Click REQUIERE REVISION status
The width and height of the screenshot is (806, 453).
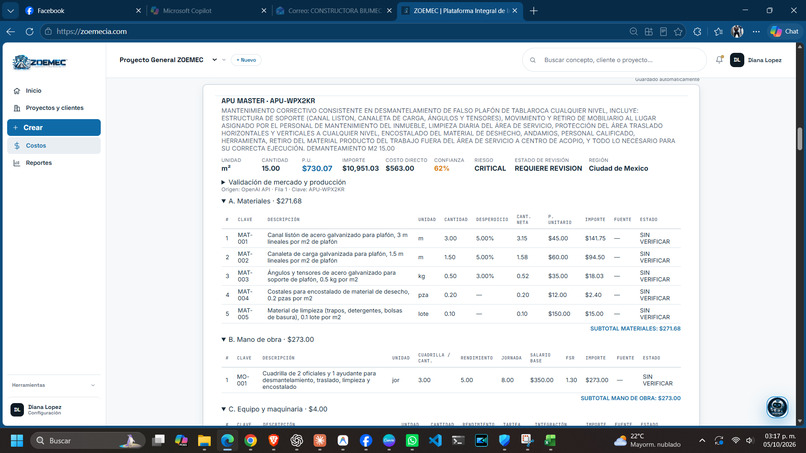click(x=548, y=169)
